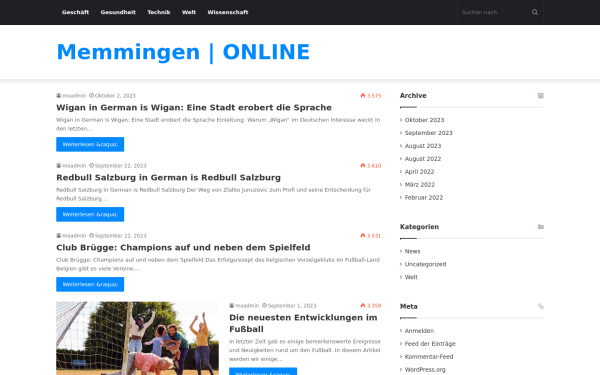Click the moadmin author link on Wigan post

74,96
